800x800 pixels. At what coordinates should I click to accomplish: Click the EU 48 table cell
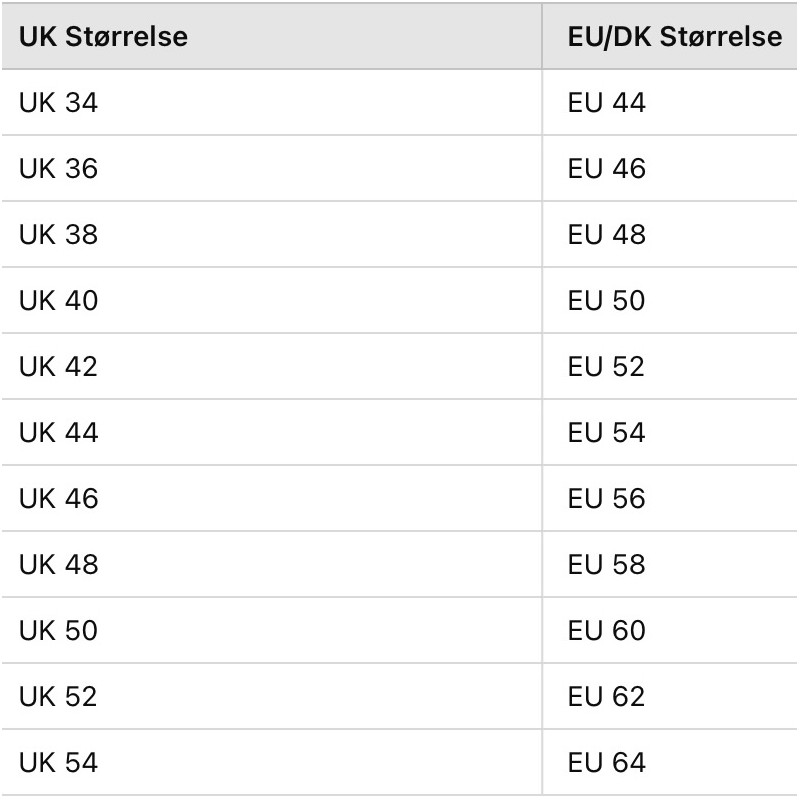tap(670, 234)
